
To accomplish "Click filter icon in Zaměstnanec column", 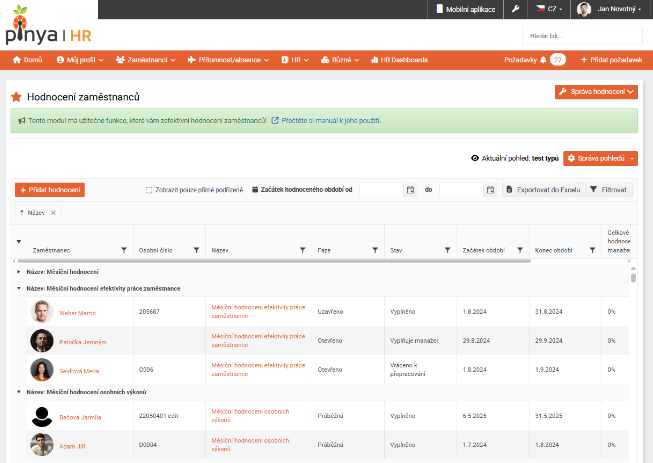I will pos(124,250).
